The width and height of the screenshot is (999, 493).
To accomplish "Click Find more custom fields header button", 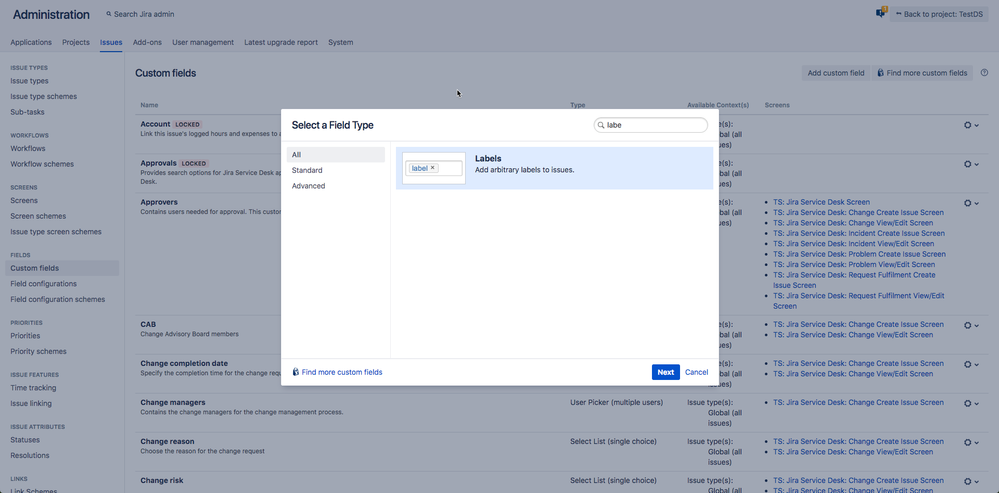I will 922,73.
